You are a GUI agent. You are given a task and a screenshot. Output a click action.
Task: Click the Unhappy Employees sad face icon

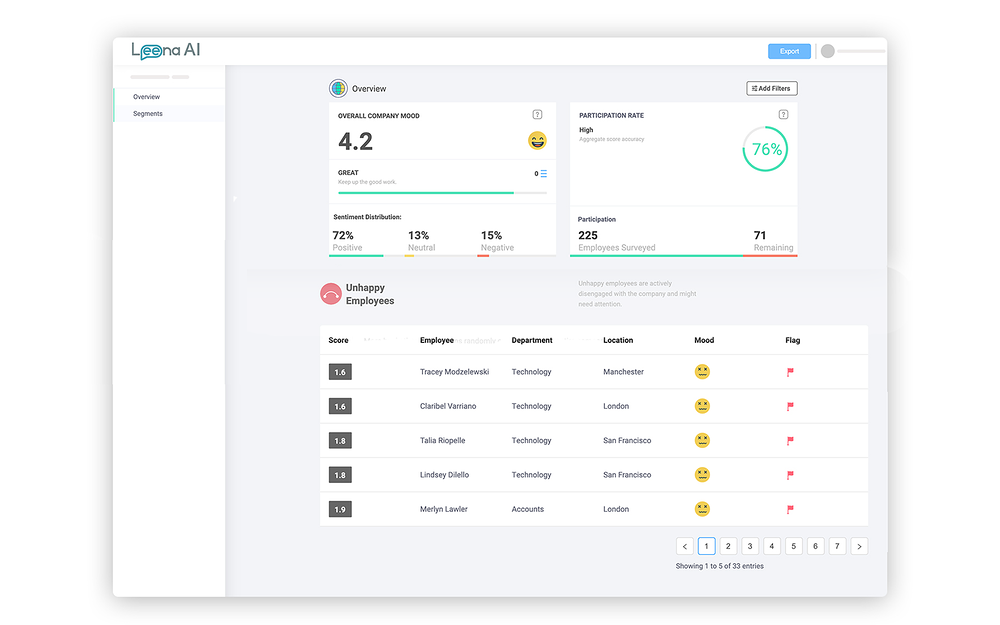coord(330,294)
